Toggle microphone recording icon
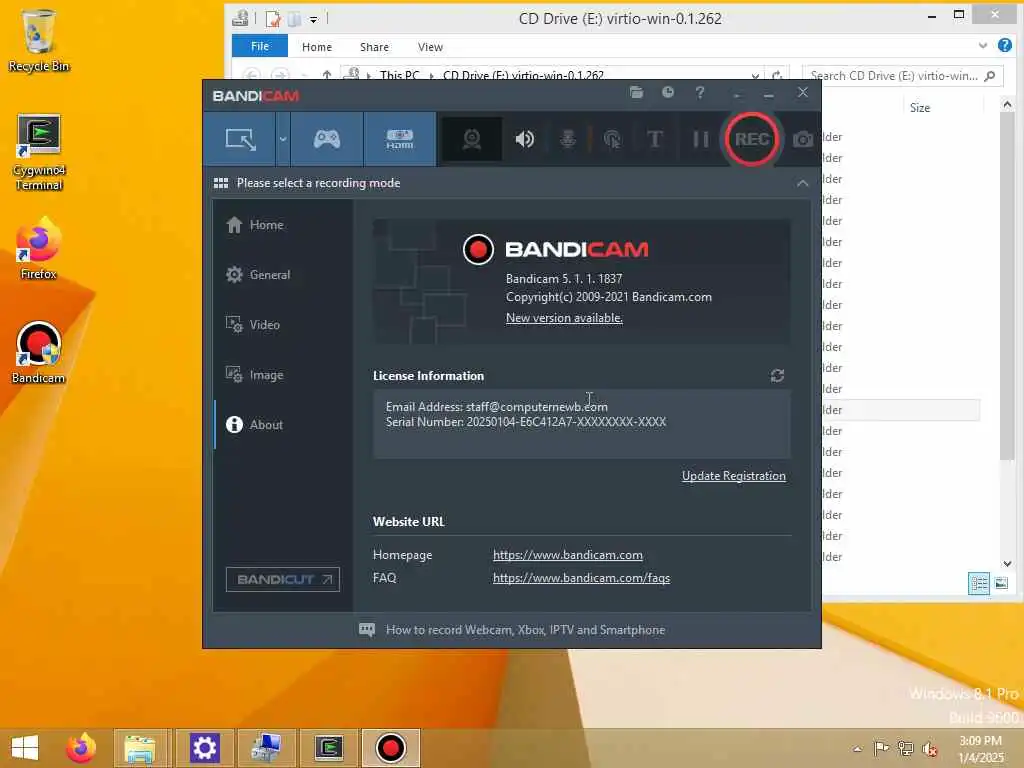Viewport: 1024px width, 768px height. coord(568,139)
